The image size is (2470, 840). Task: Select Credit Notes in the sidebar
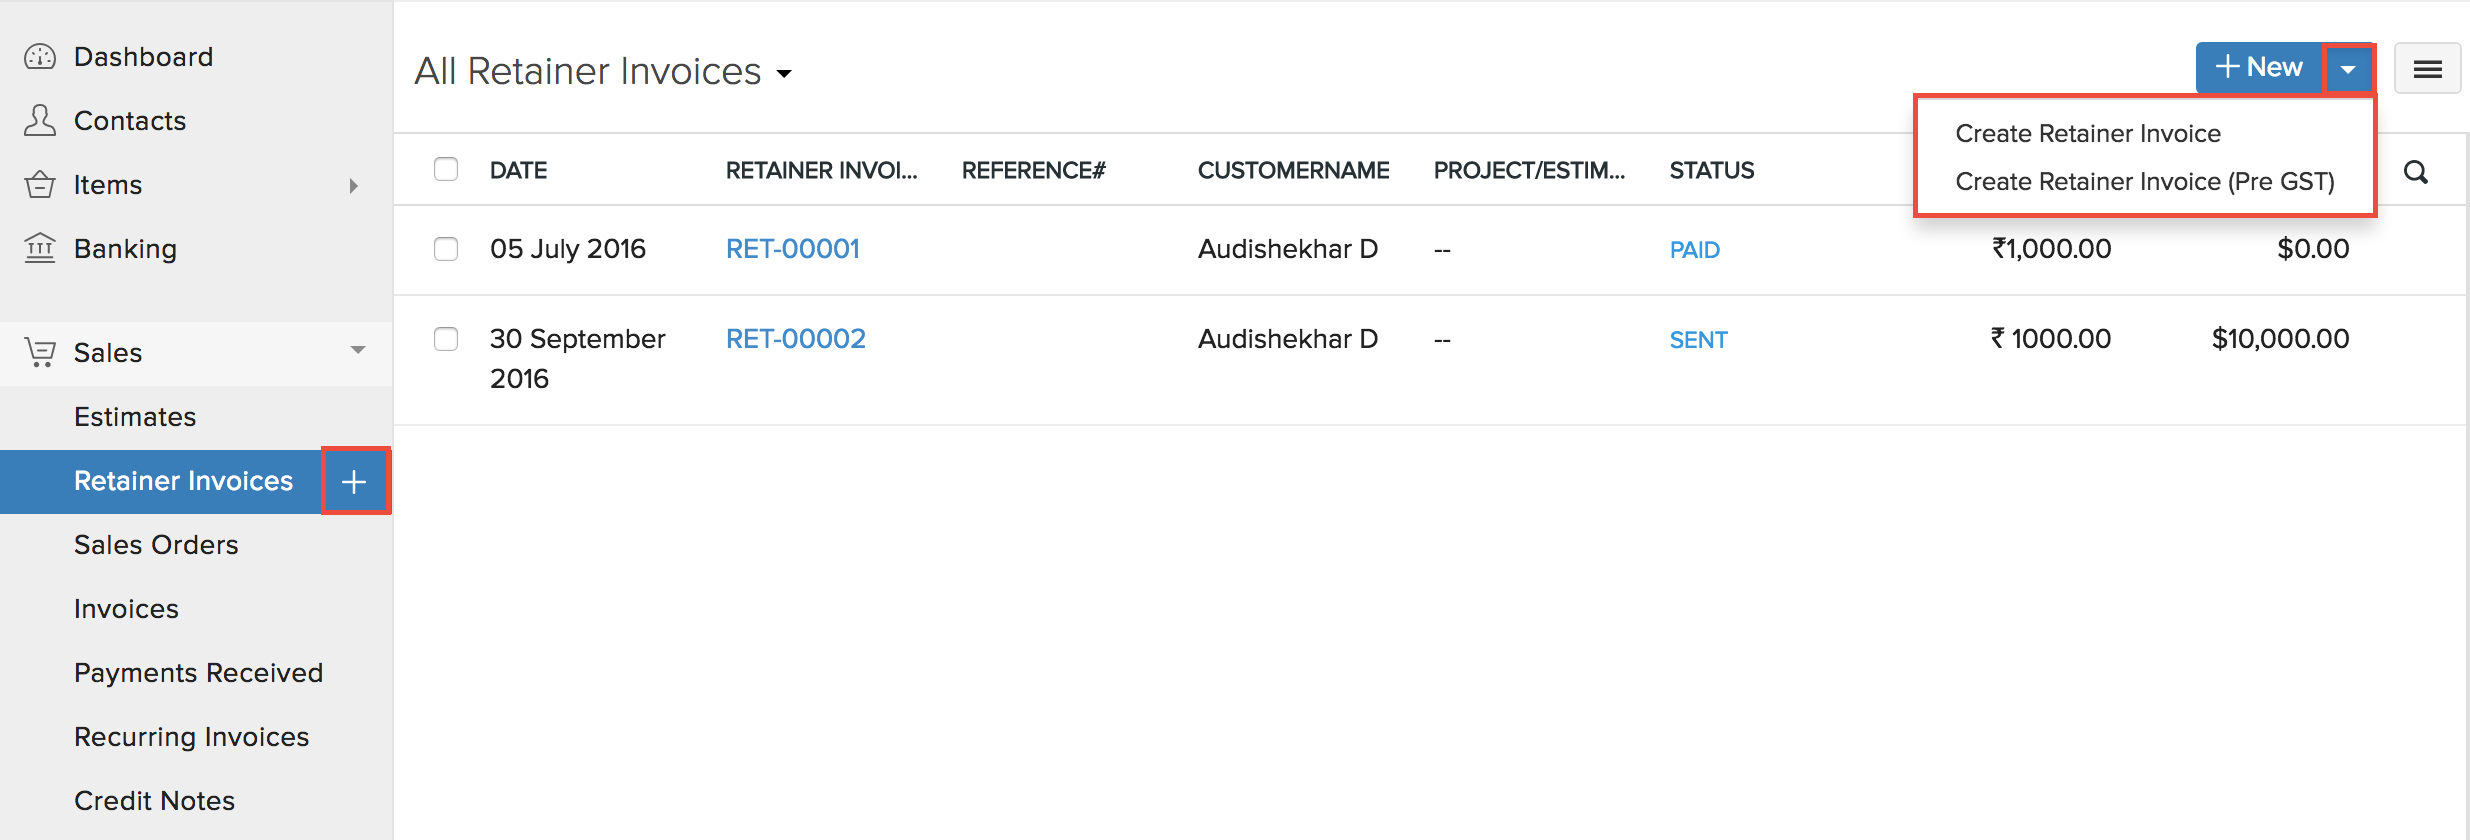[x=153, y=800]
